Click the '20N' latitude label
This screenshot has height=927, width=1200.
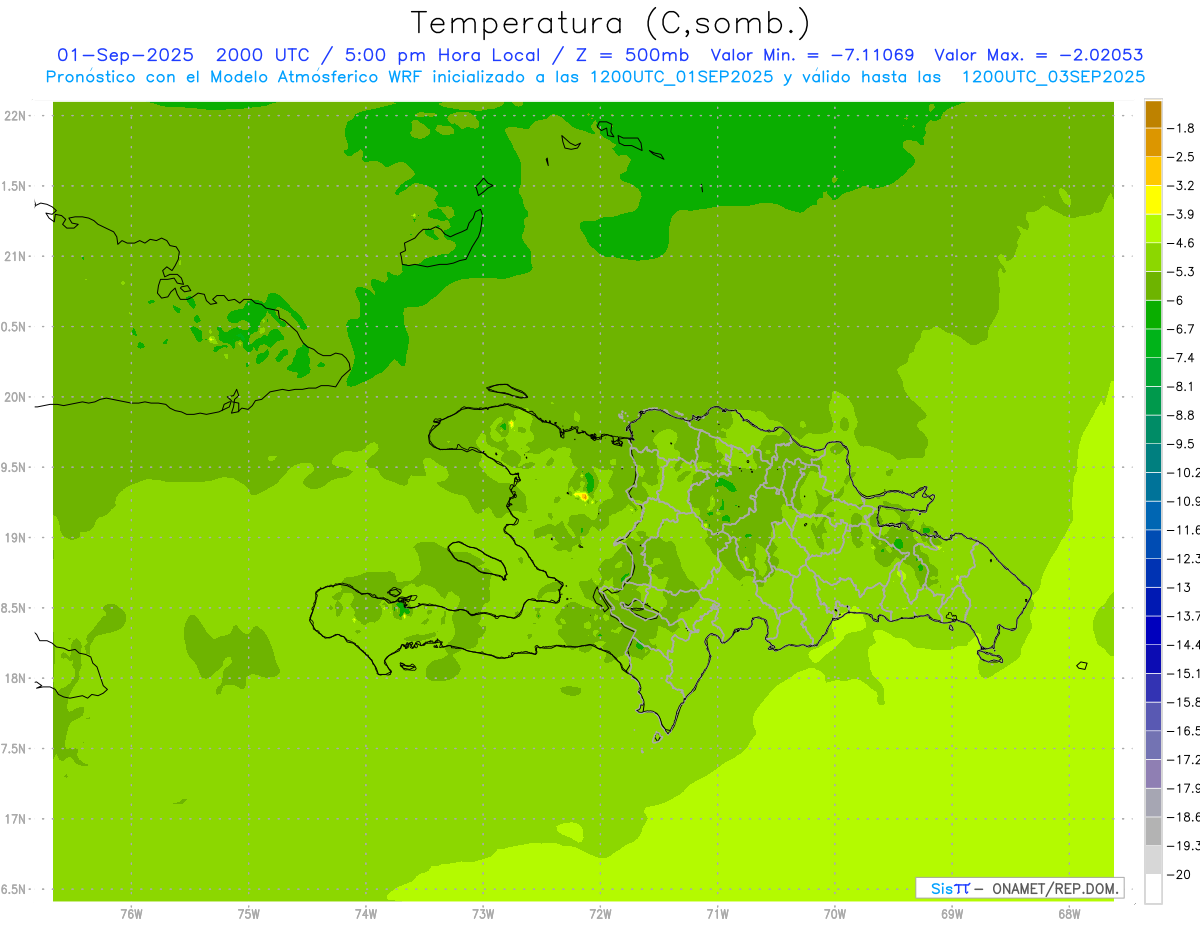click(16, 397)
